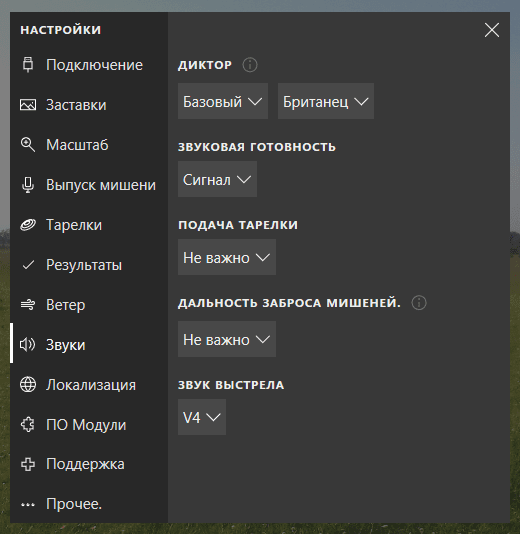The image size is (520, 534).
Task: Open the Базовый announcer dropdown
Action: pyautogui.click(x=223, y=101)
